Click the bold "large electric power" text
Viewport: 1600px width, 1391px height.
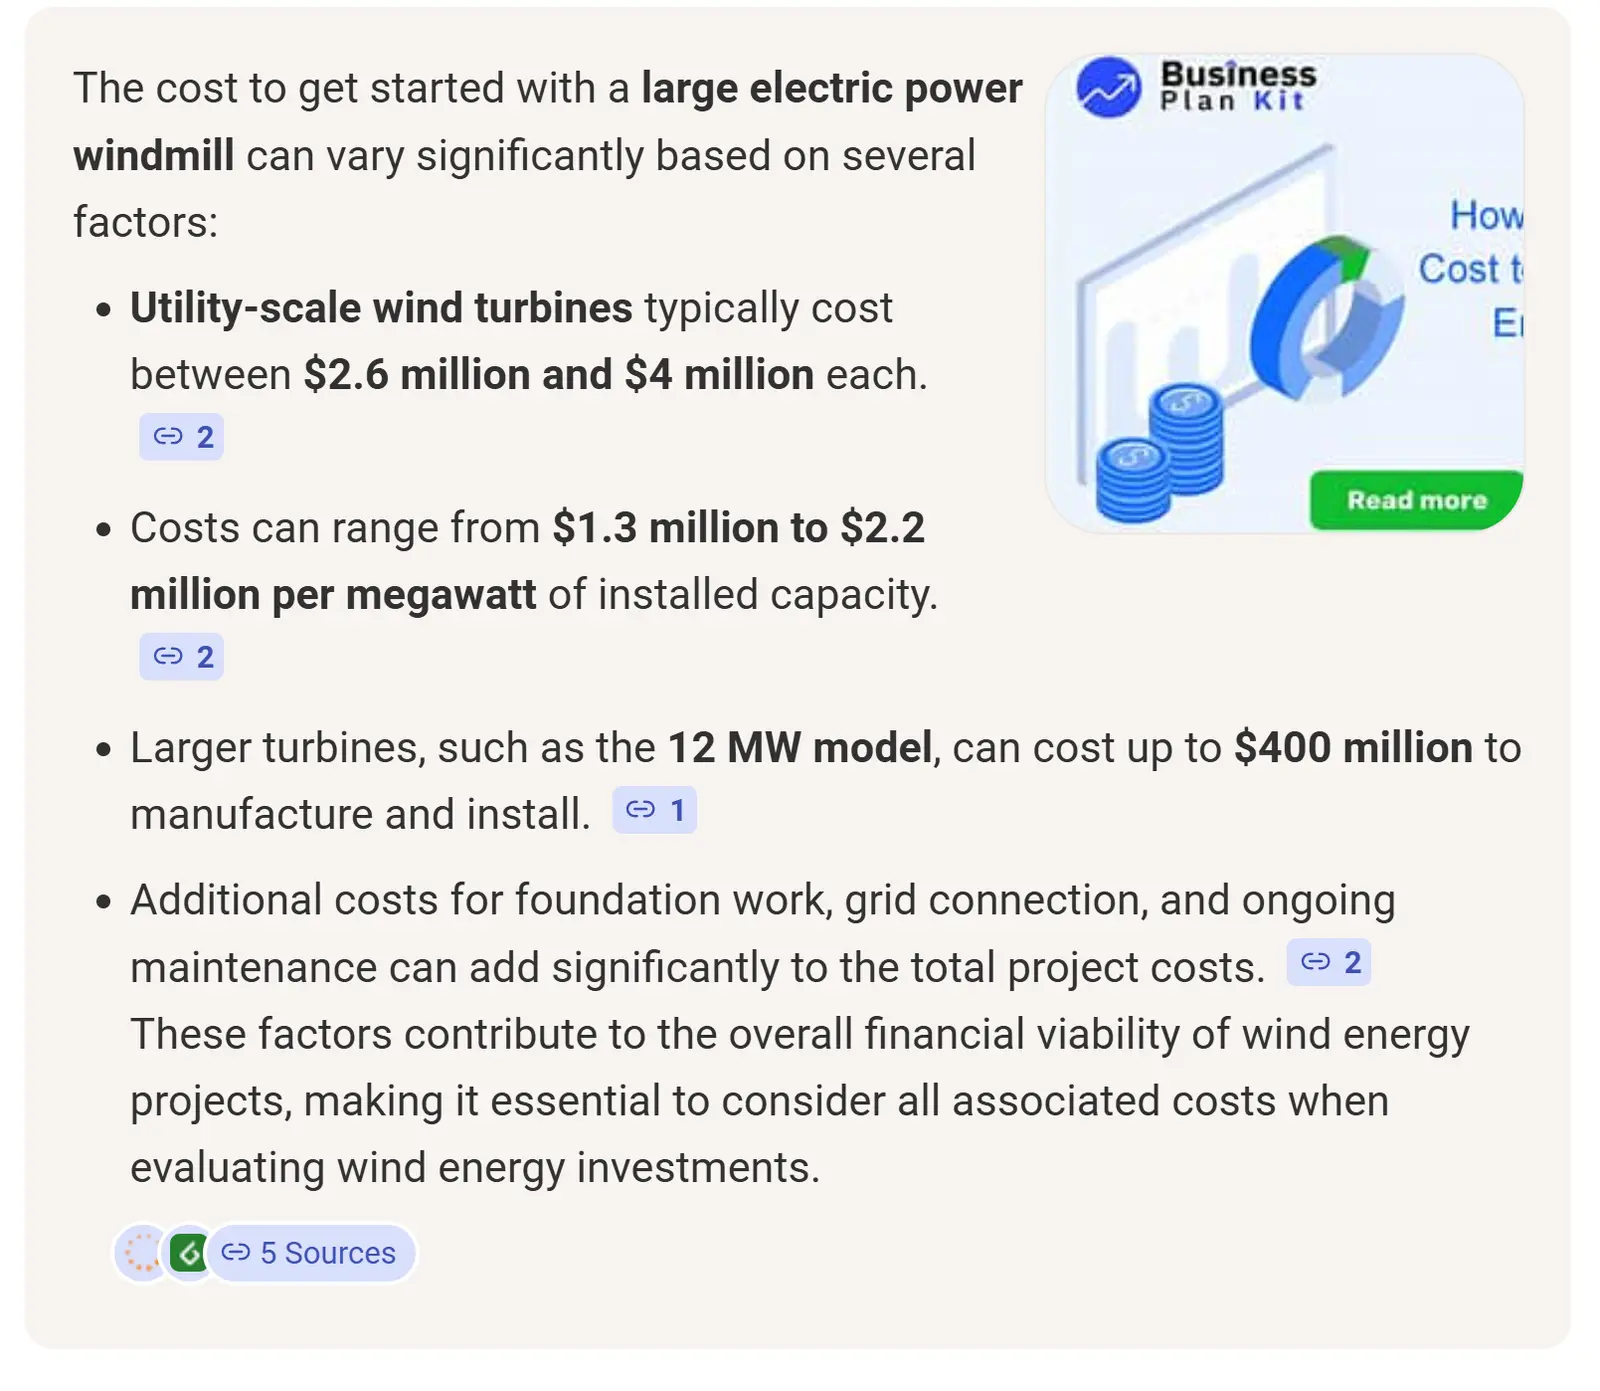coord(831,88)
